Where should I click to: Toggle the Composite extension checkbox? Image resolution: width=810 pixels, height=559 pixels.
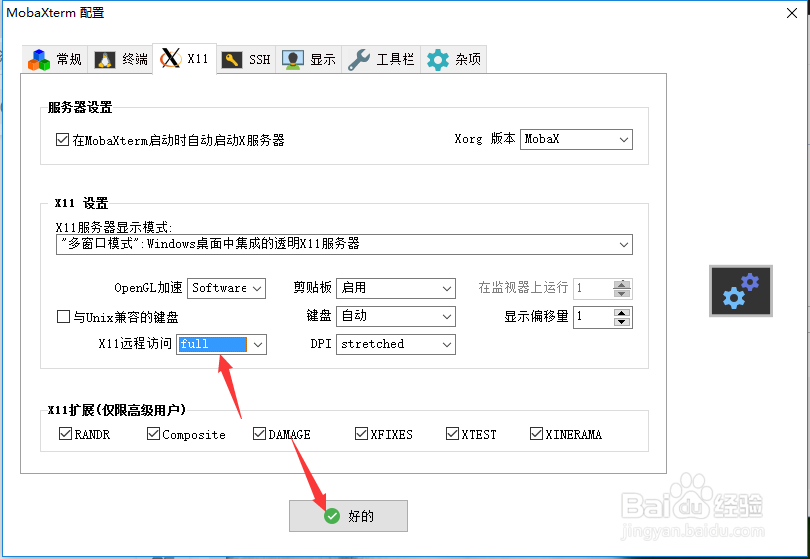pos(153,433)
